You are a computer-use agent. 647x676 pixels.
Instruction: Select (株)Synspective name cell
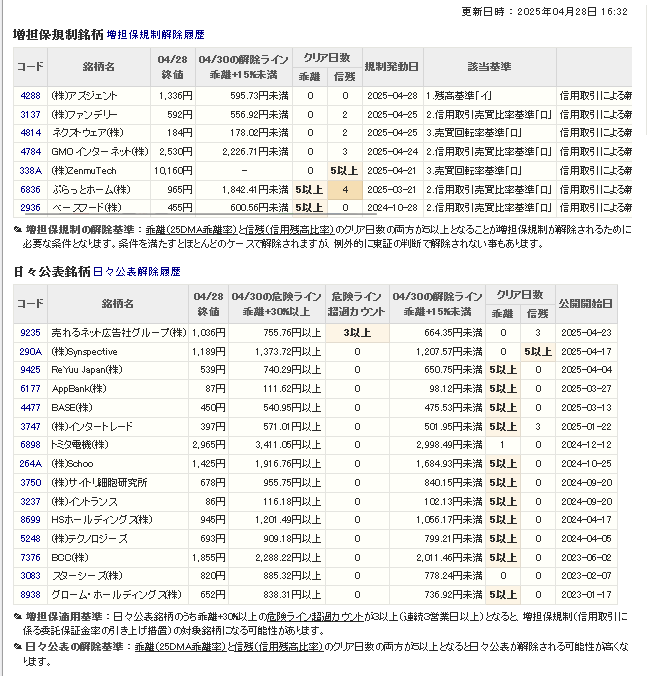[118, 352]
